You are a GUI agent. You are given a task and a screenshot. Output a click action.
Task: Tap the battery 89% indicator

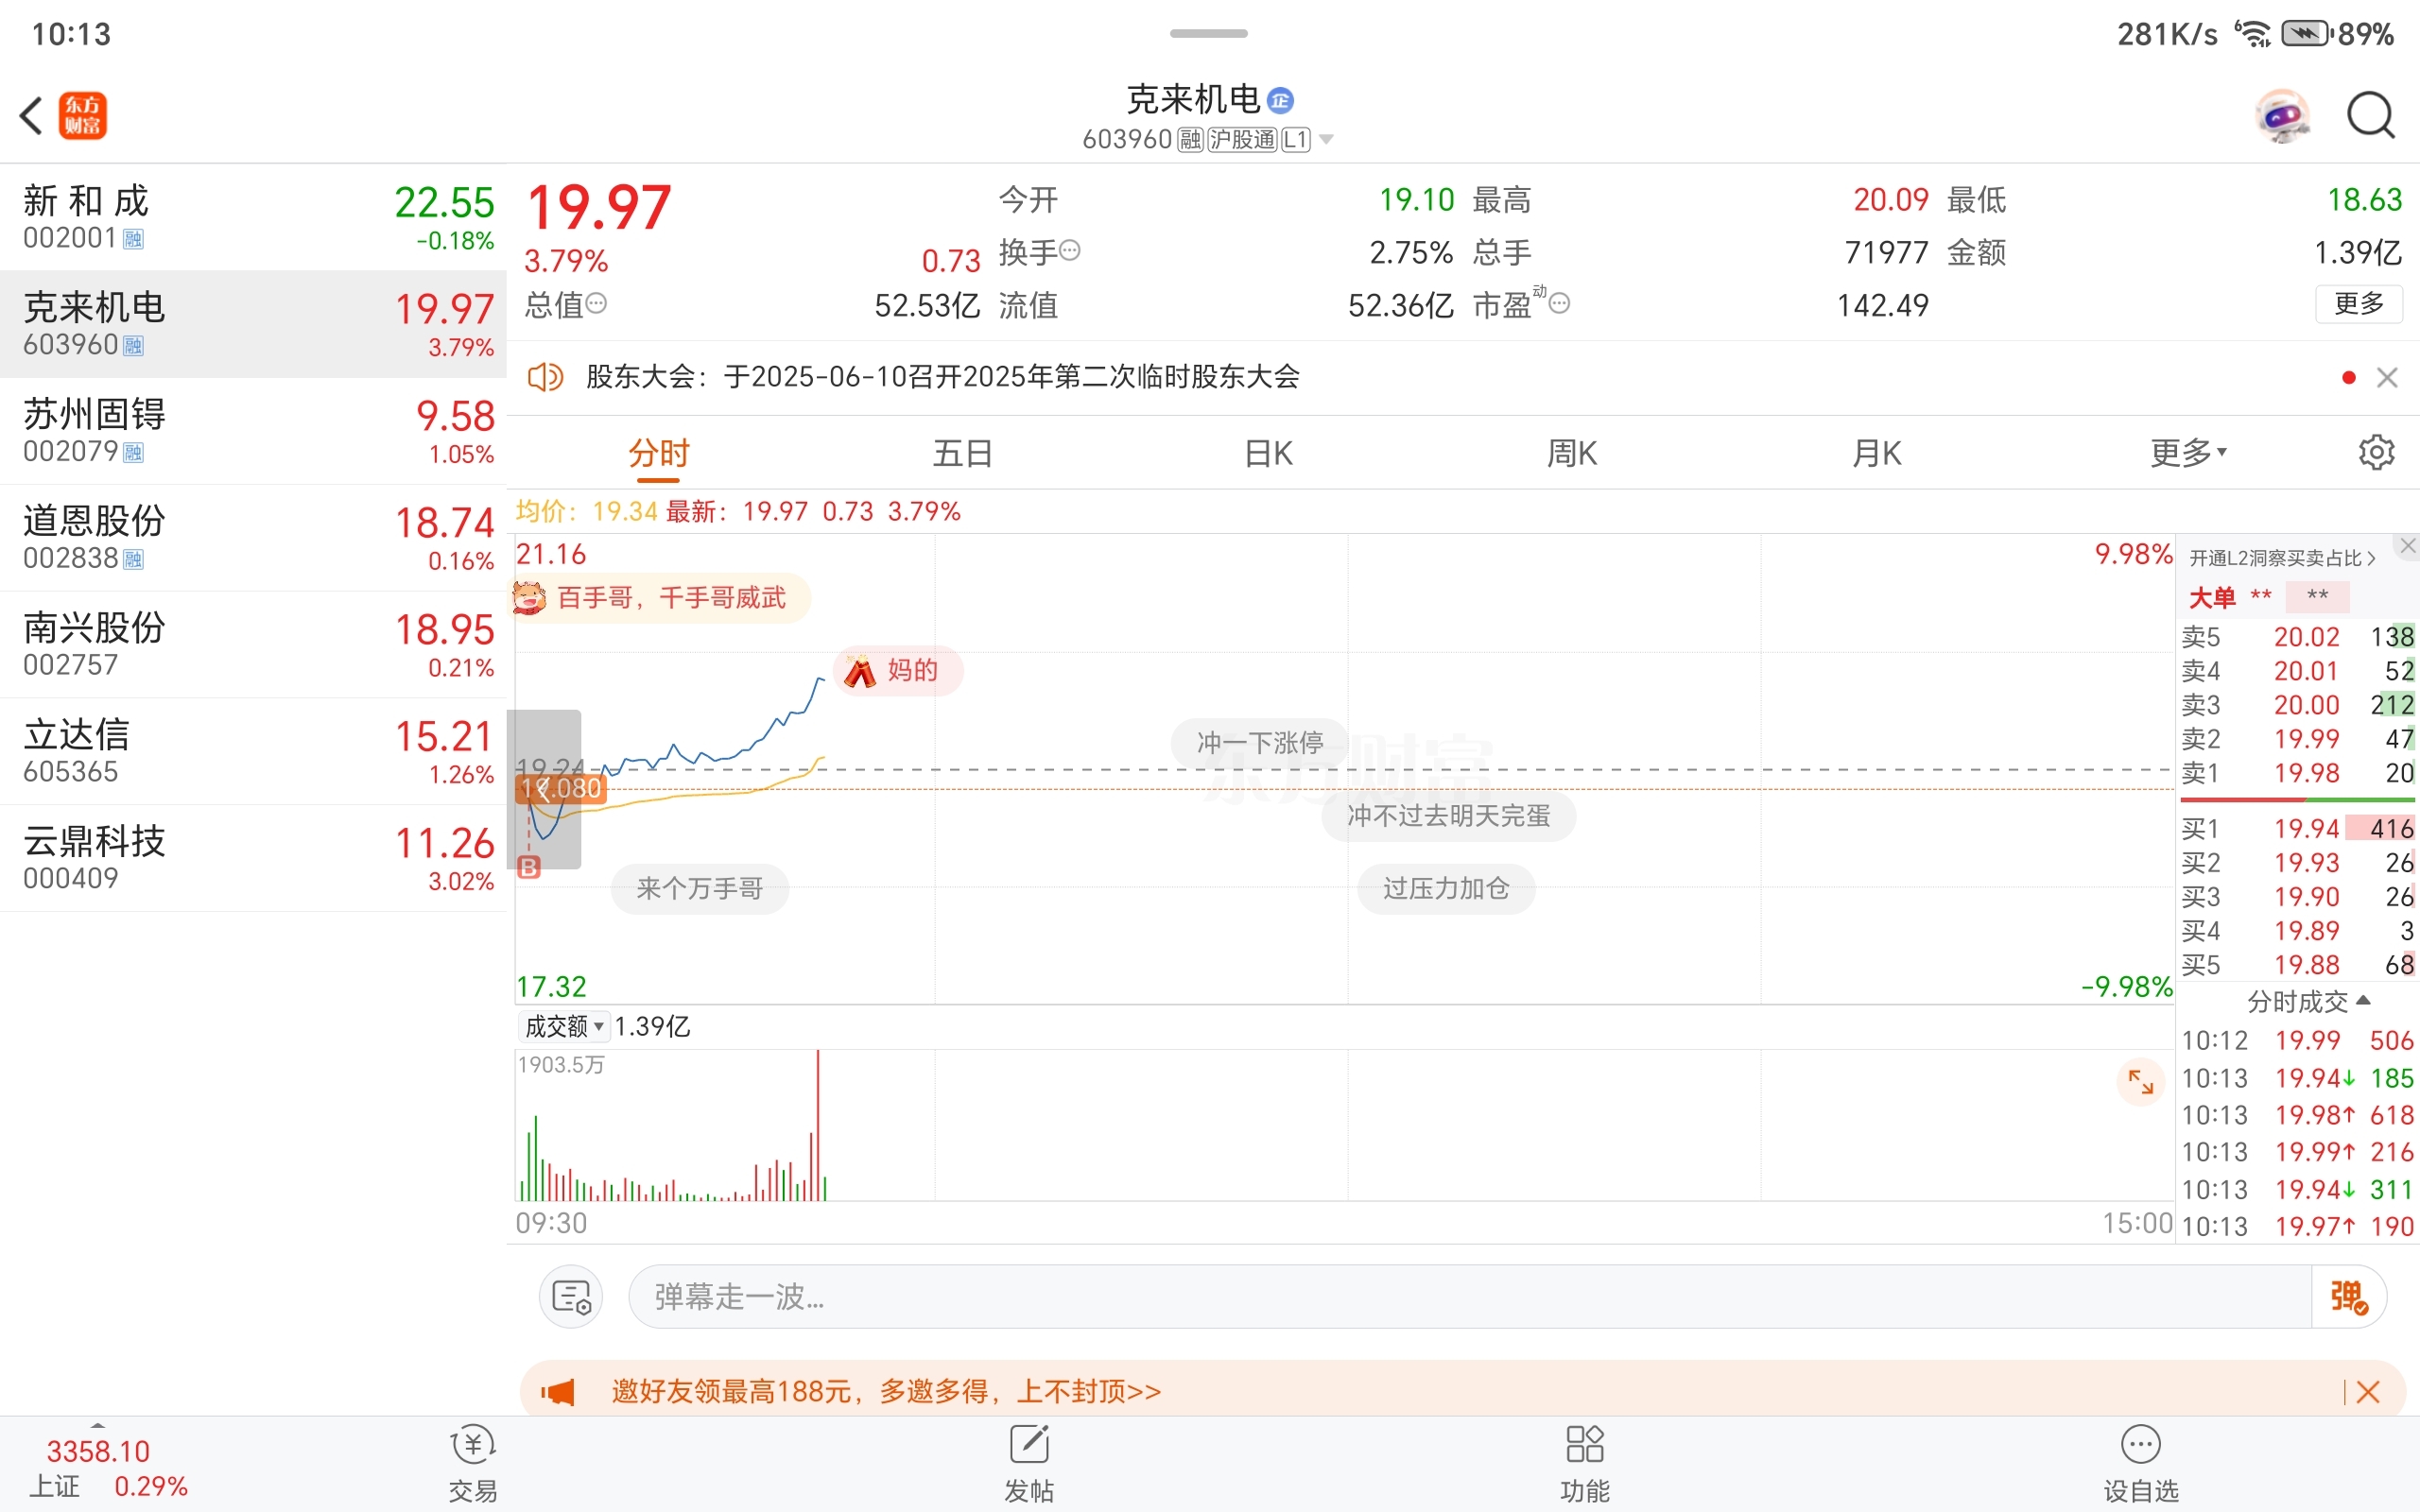[x=2338, y=34]
